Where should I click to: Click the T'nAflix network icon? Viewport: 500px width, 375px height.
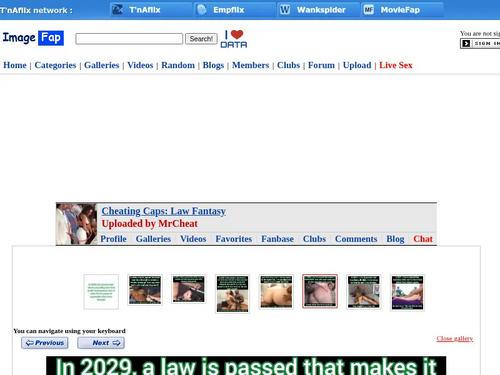(117, 10)
